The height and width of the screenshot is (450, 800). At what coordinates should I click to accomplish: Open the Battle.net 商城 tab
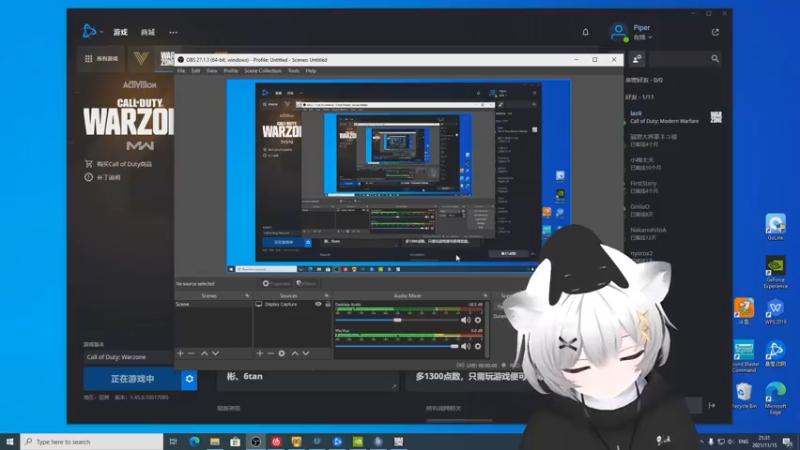point(148,32)
